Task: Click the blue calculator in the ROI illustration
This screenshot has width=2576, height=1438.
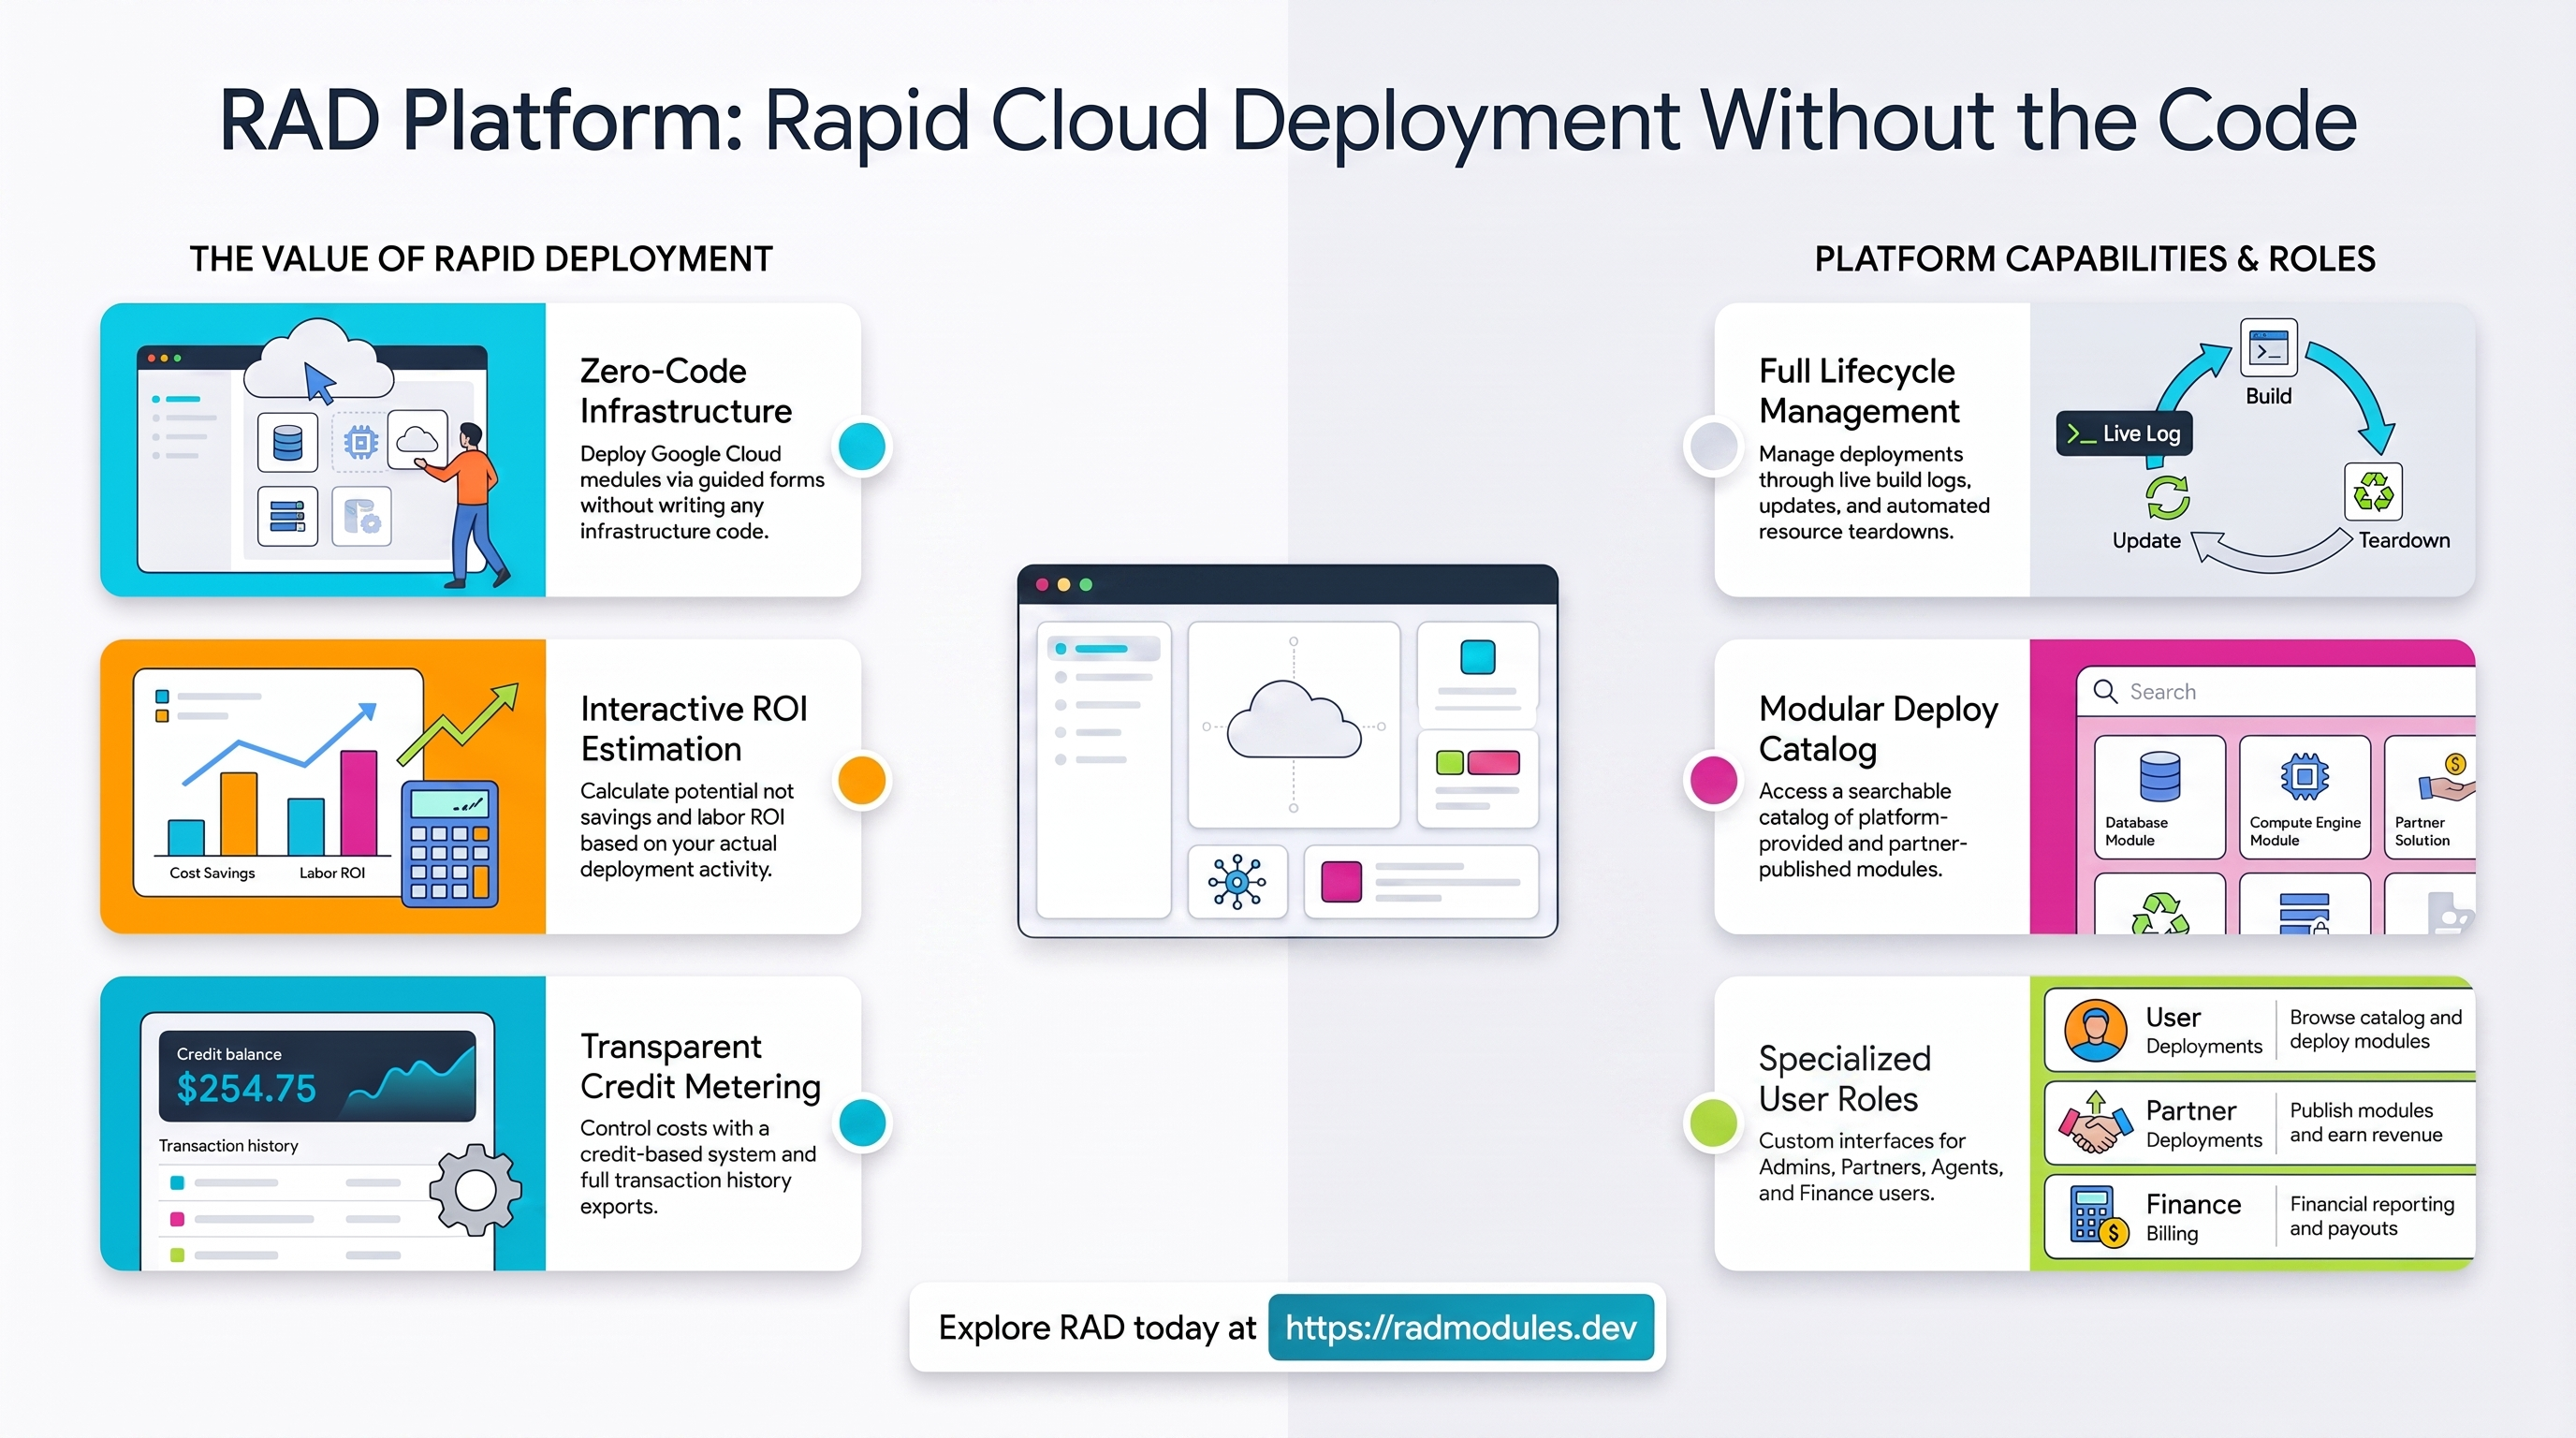Action: click(449, 843)
